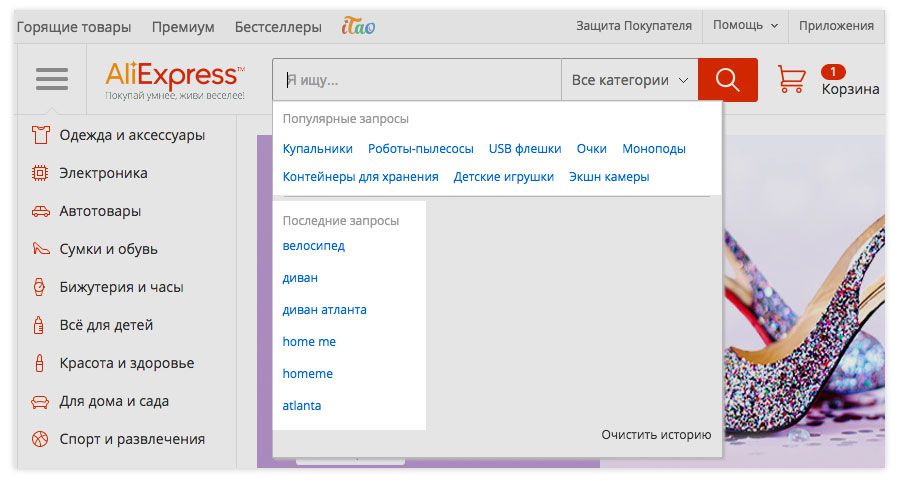Select the chip icon for Электроника
The width and height of the screenshot is (903, 481).
[40, 173]
